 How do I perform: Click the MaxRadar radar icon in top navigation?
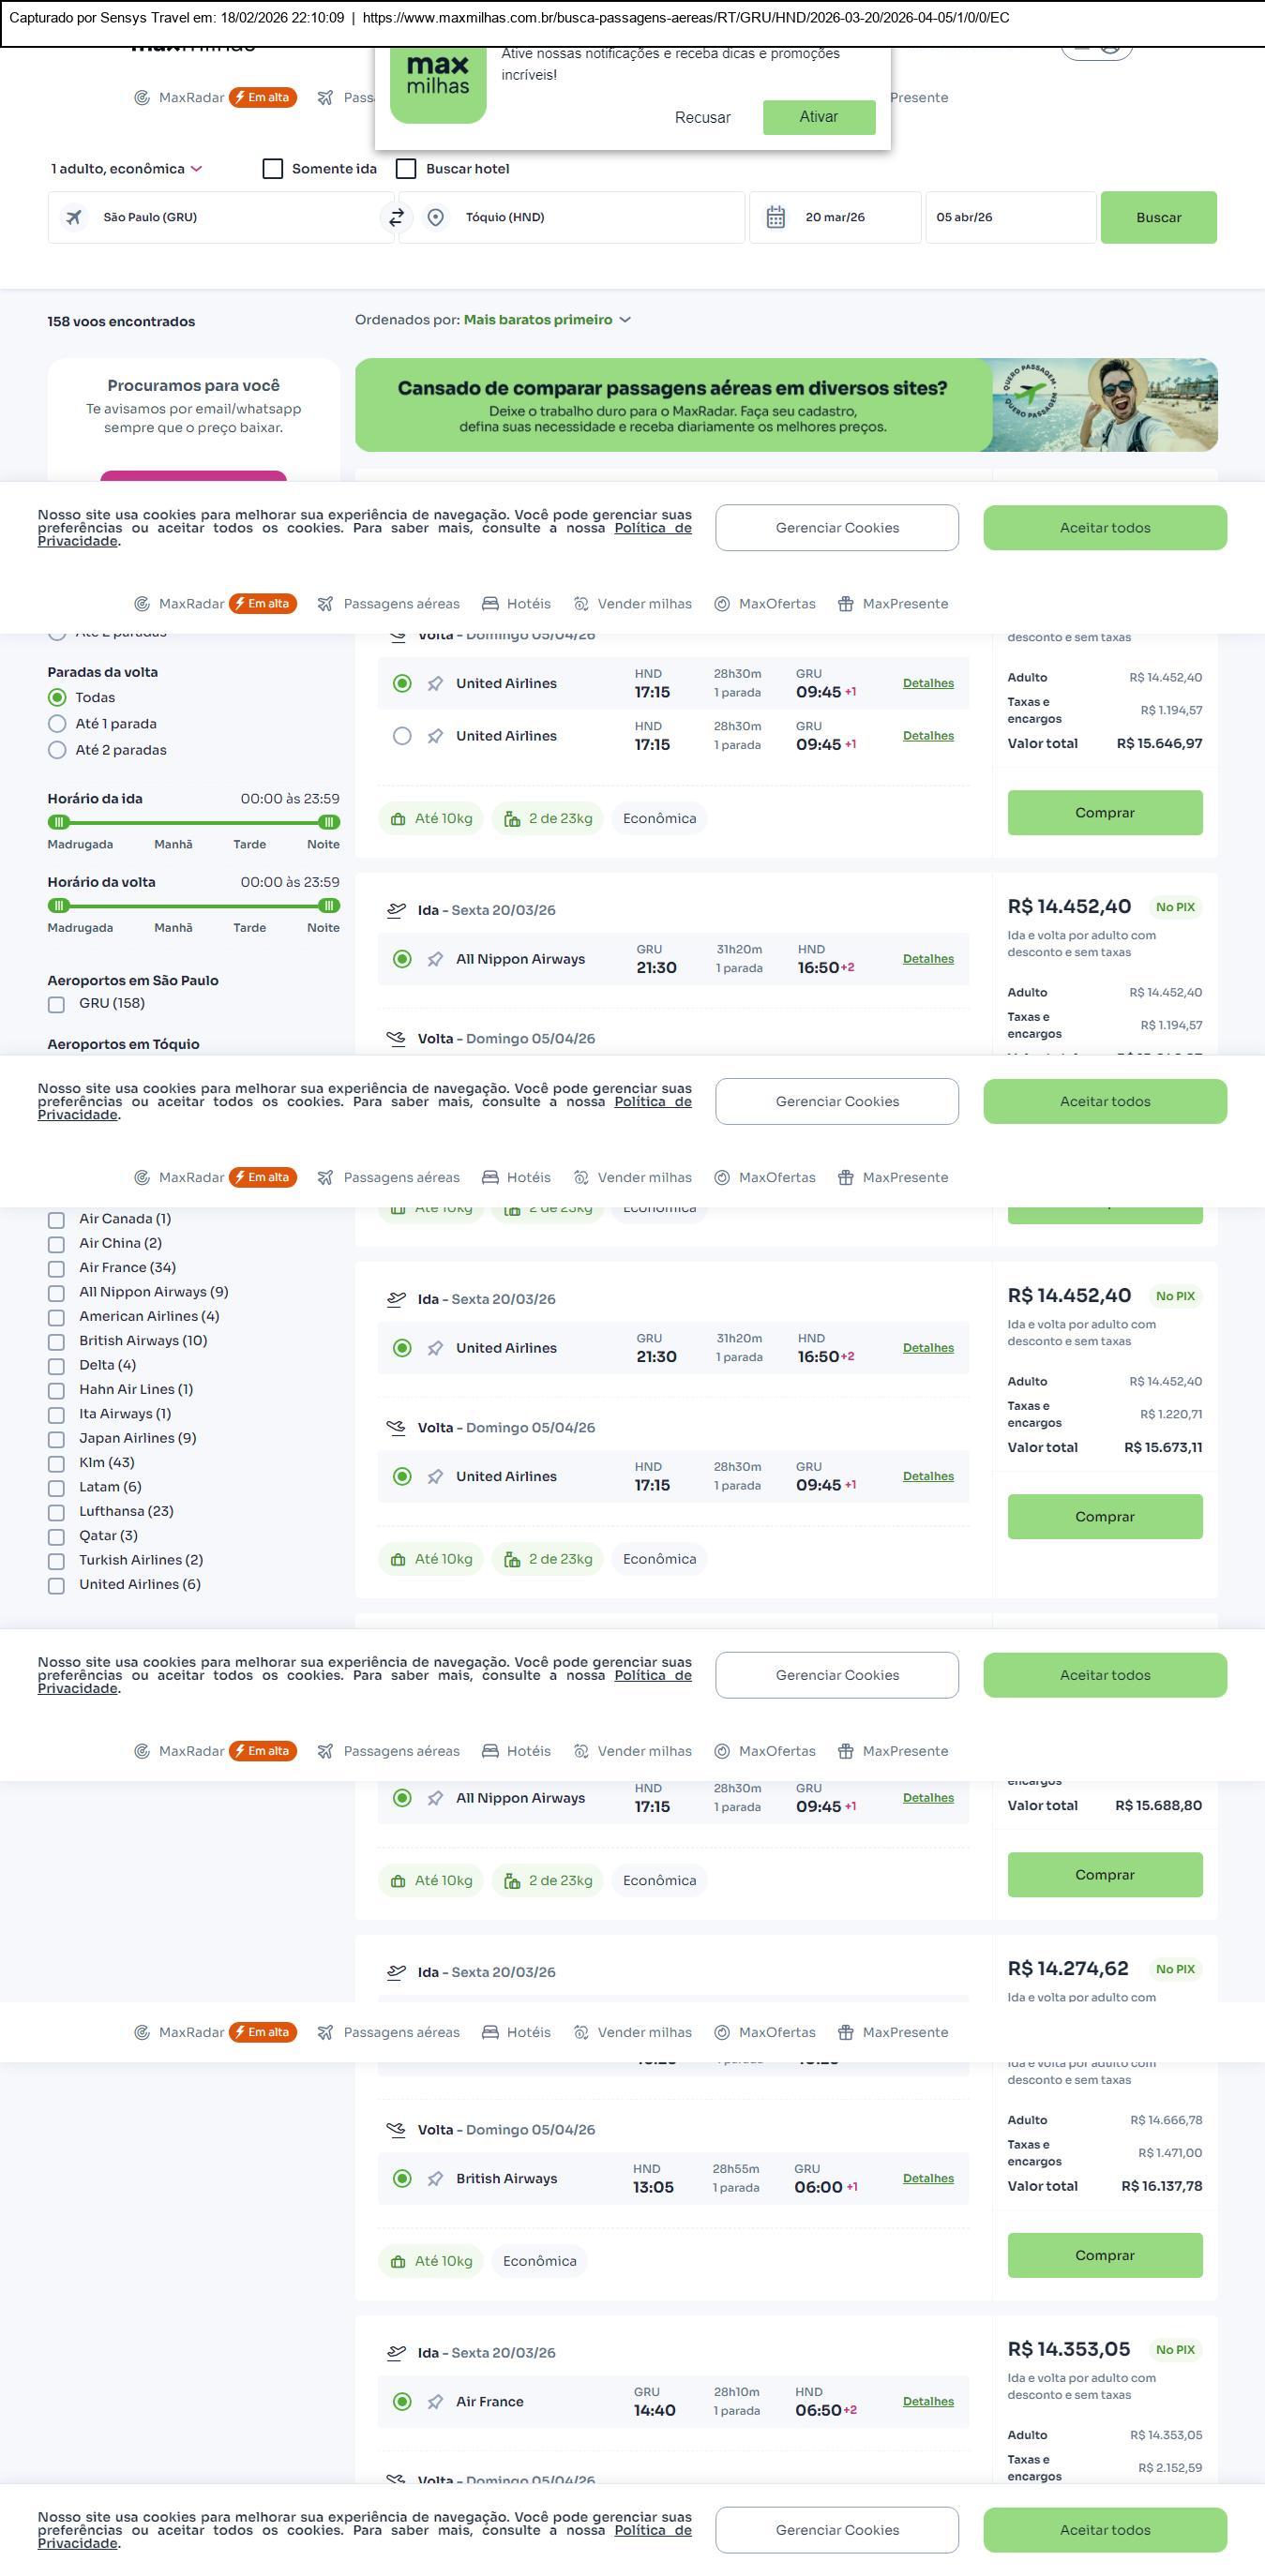click(x=142, y=98)
